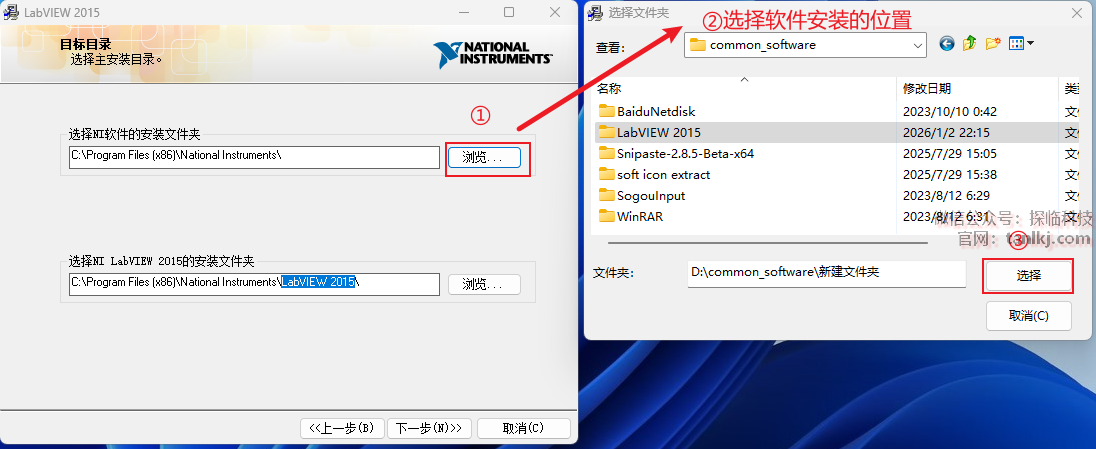Click the 2025/7/29 15:38 date cell
Viewport: 1096px width, 449px height.
coord(949,174)
